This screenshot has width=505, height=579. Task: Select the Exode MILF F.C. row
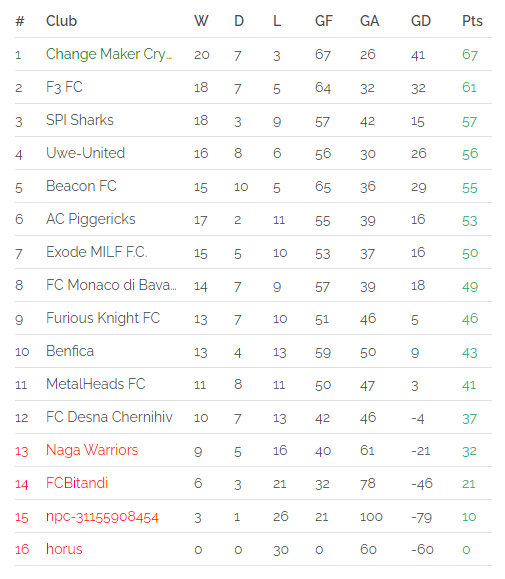tap(253, 252)
